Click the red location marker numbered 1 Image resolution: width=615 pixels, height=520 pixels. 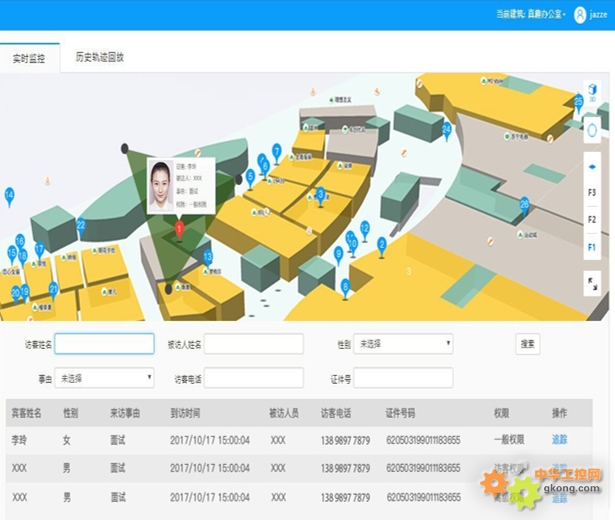coord(179,229)
